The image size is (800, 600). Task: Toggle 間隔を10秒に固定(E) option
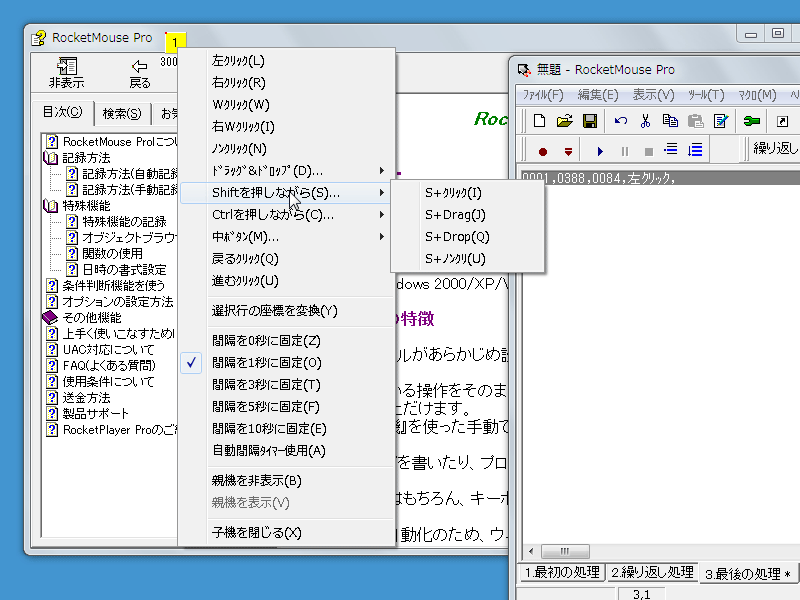[x=287, y=429]
